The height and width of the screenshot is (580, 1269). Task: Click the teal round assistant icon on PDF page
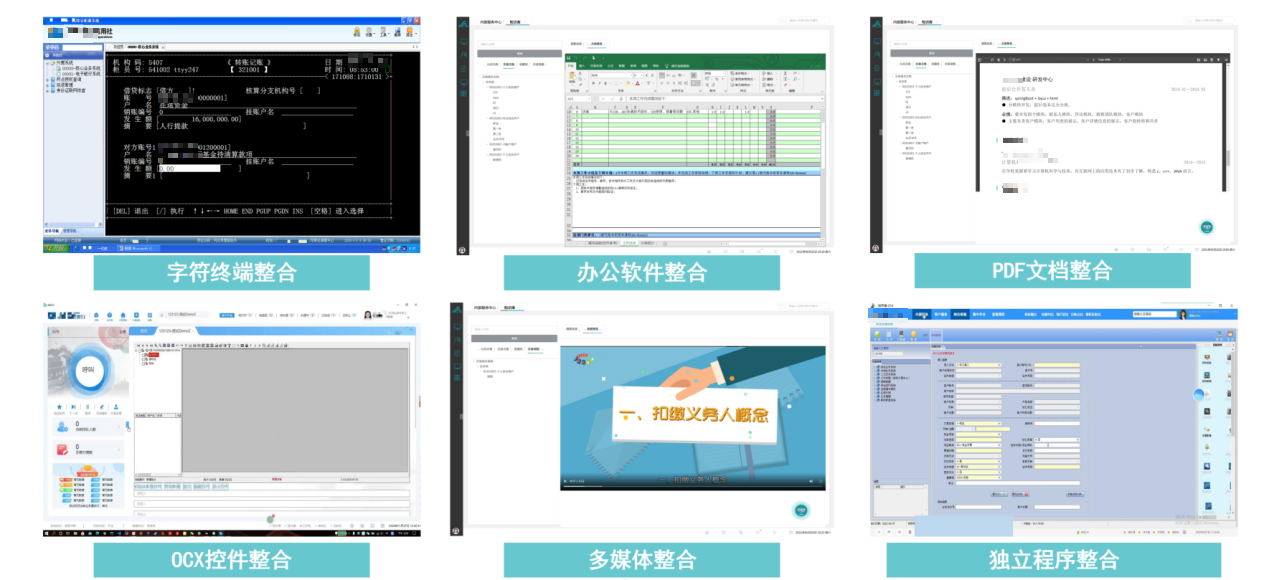pyautogui.click(x=1206, y=228)
